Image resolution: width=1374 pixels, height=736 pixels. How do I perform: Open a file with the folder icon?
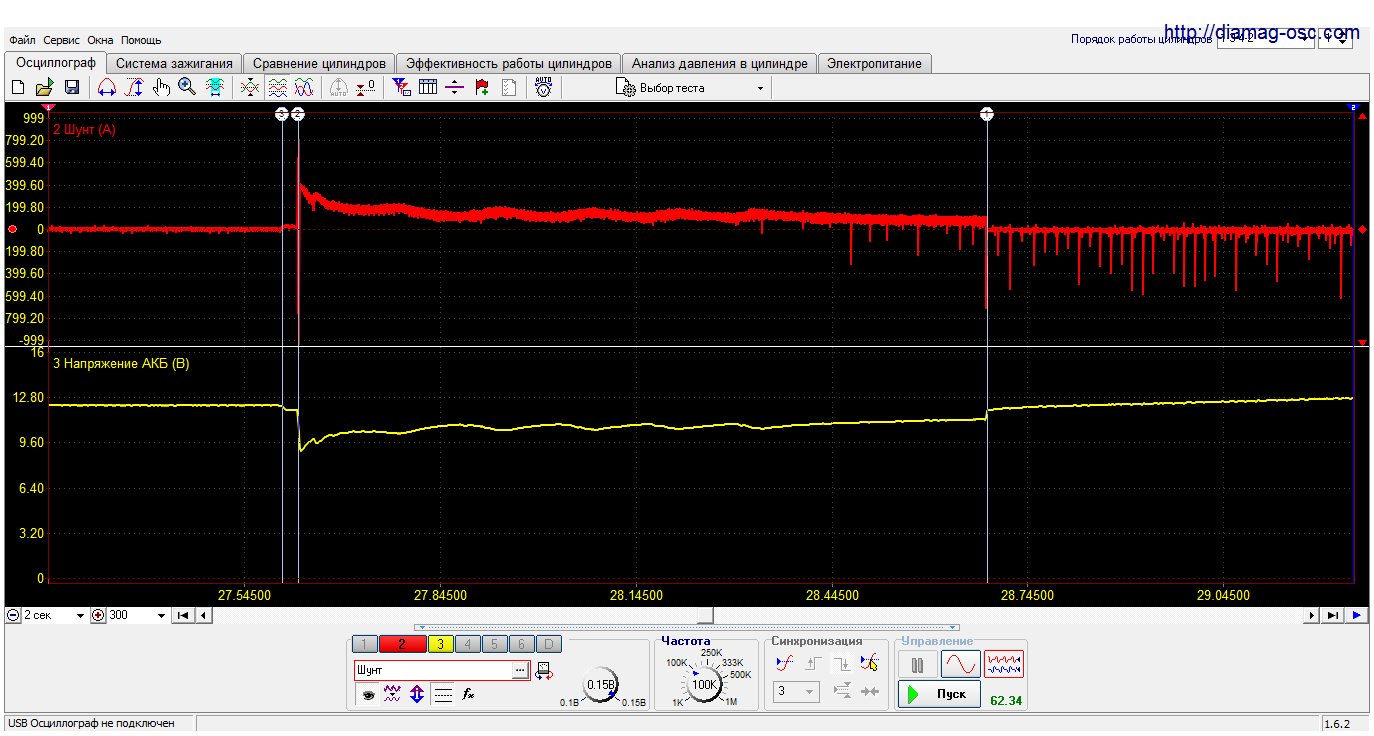[45, 88]
